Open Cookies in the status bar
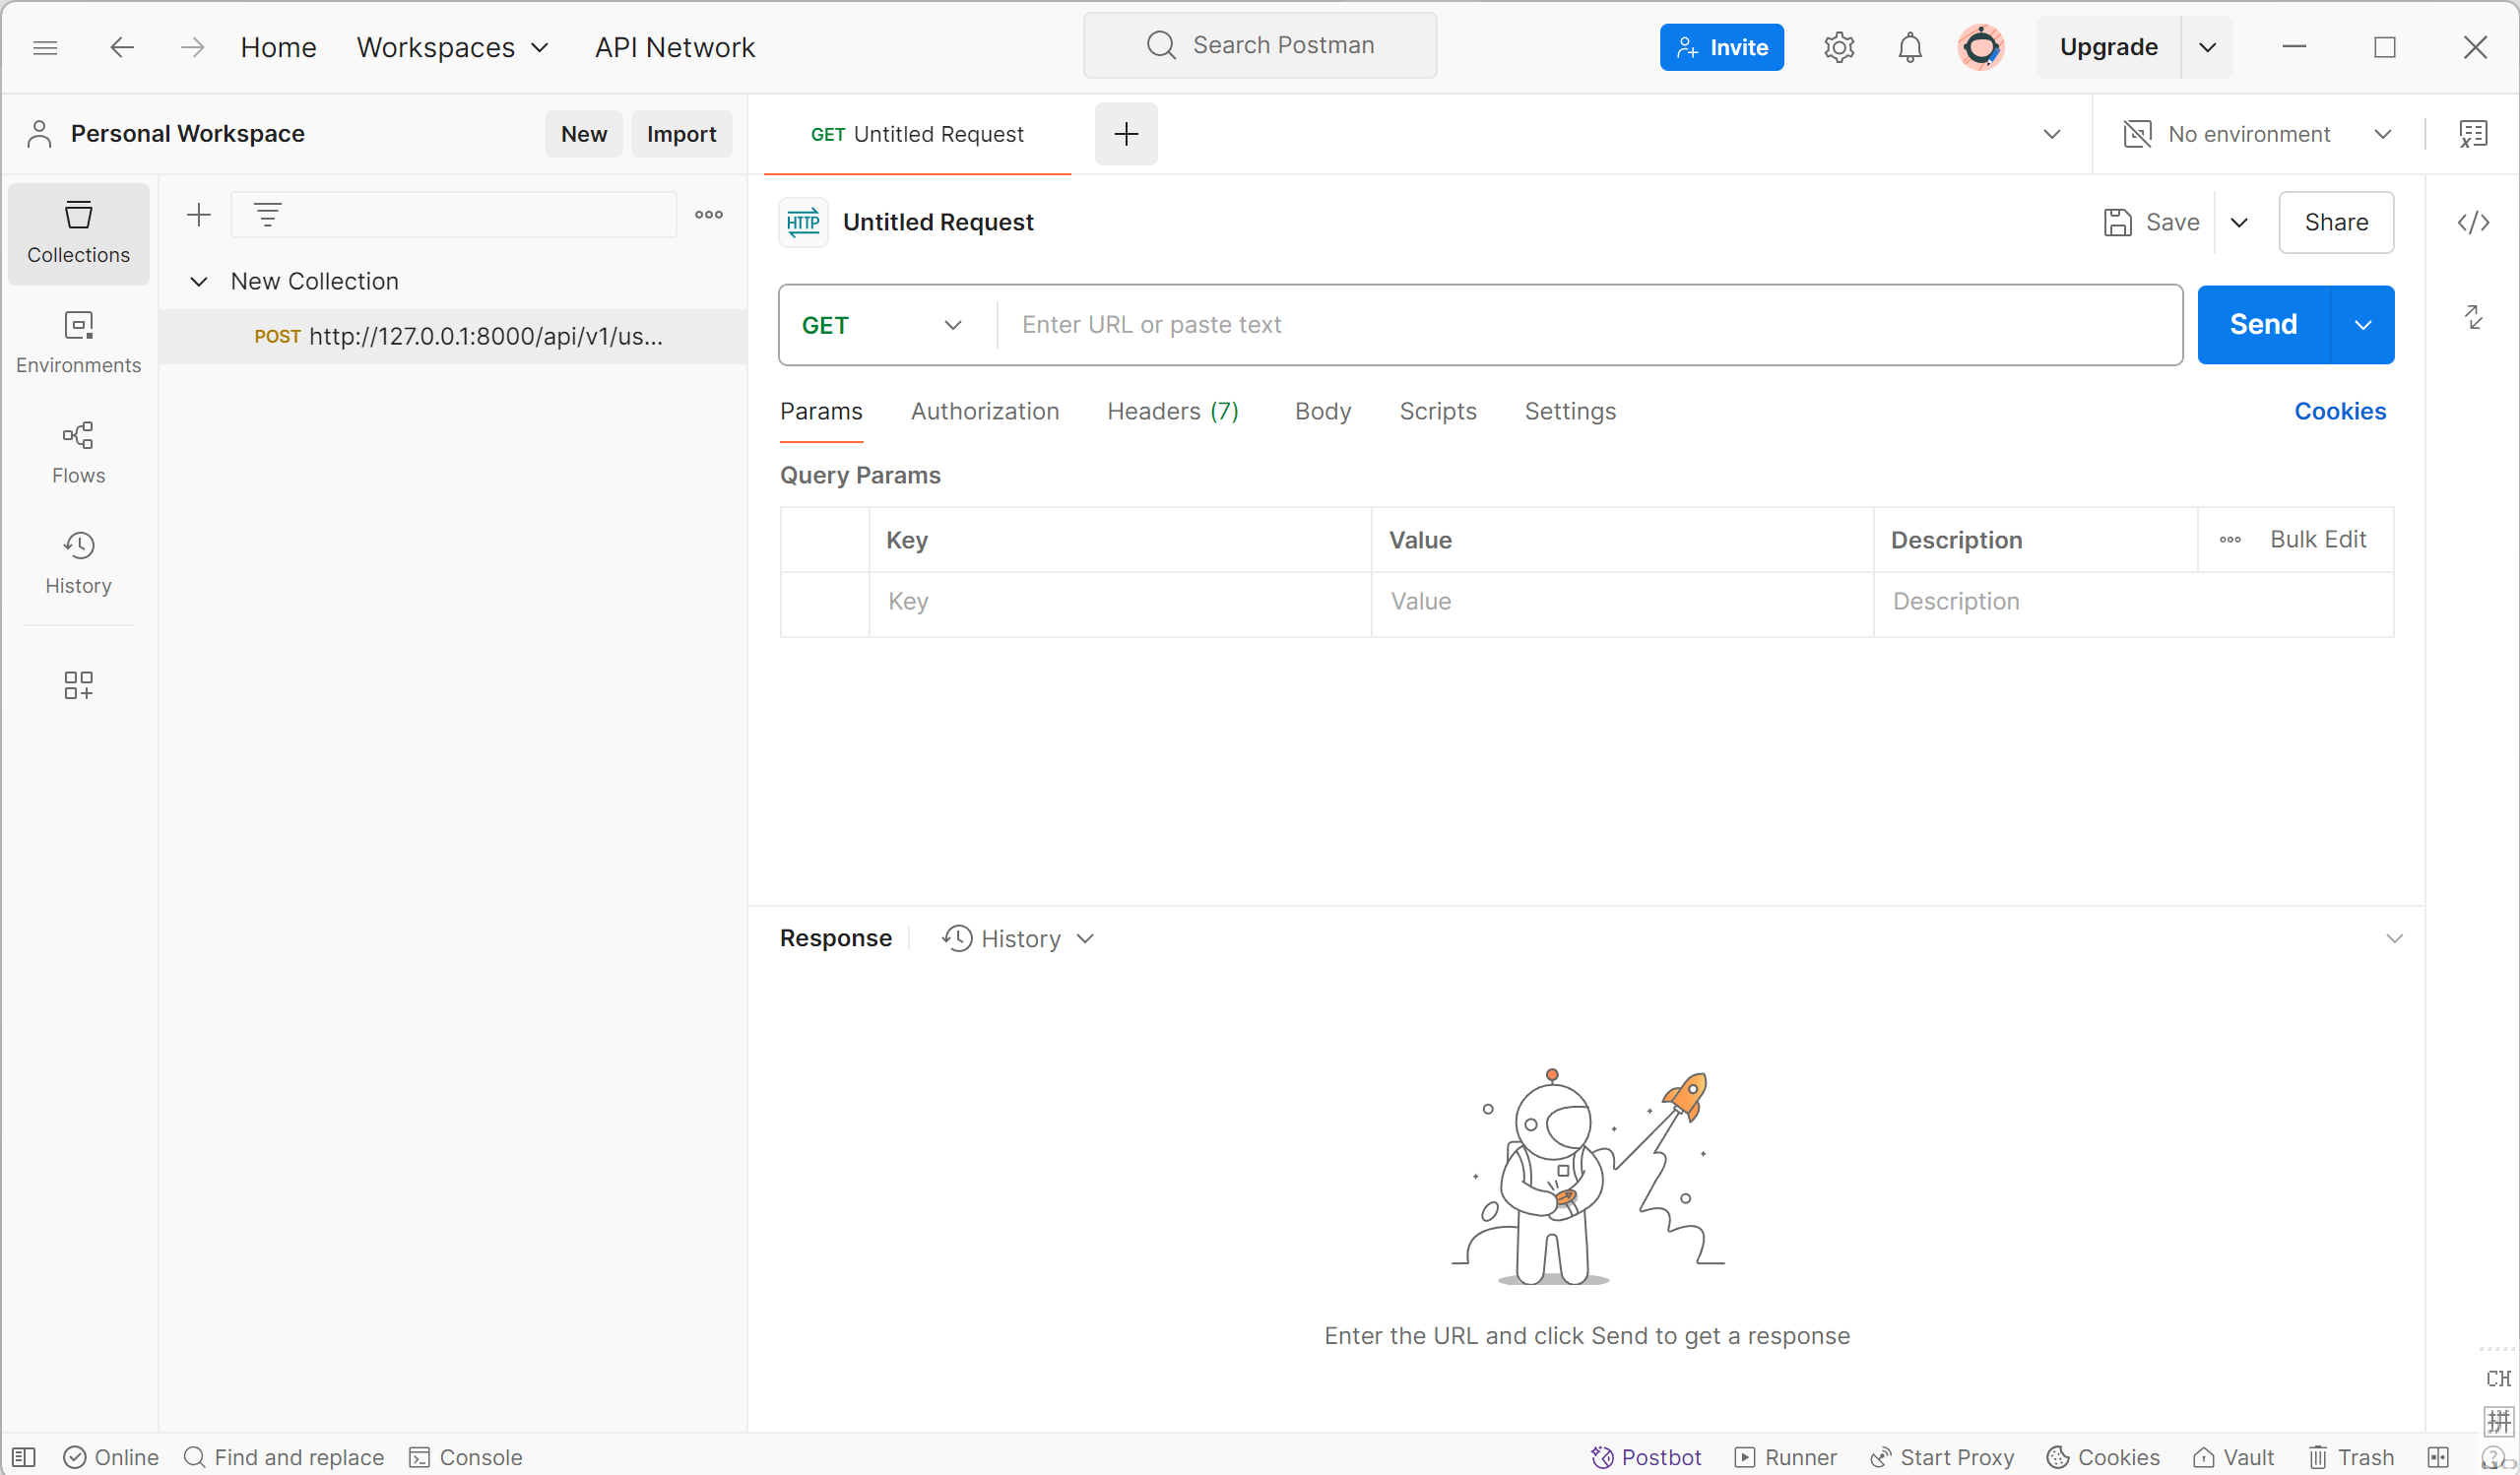 coord(2102,1457)
